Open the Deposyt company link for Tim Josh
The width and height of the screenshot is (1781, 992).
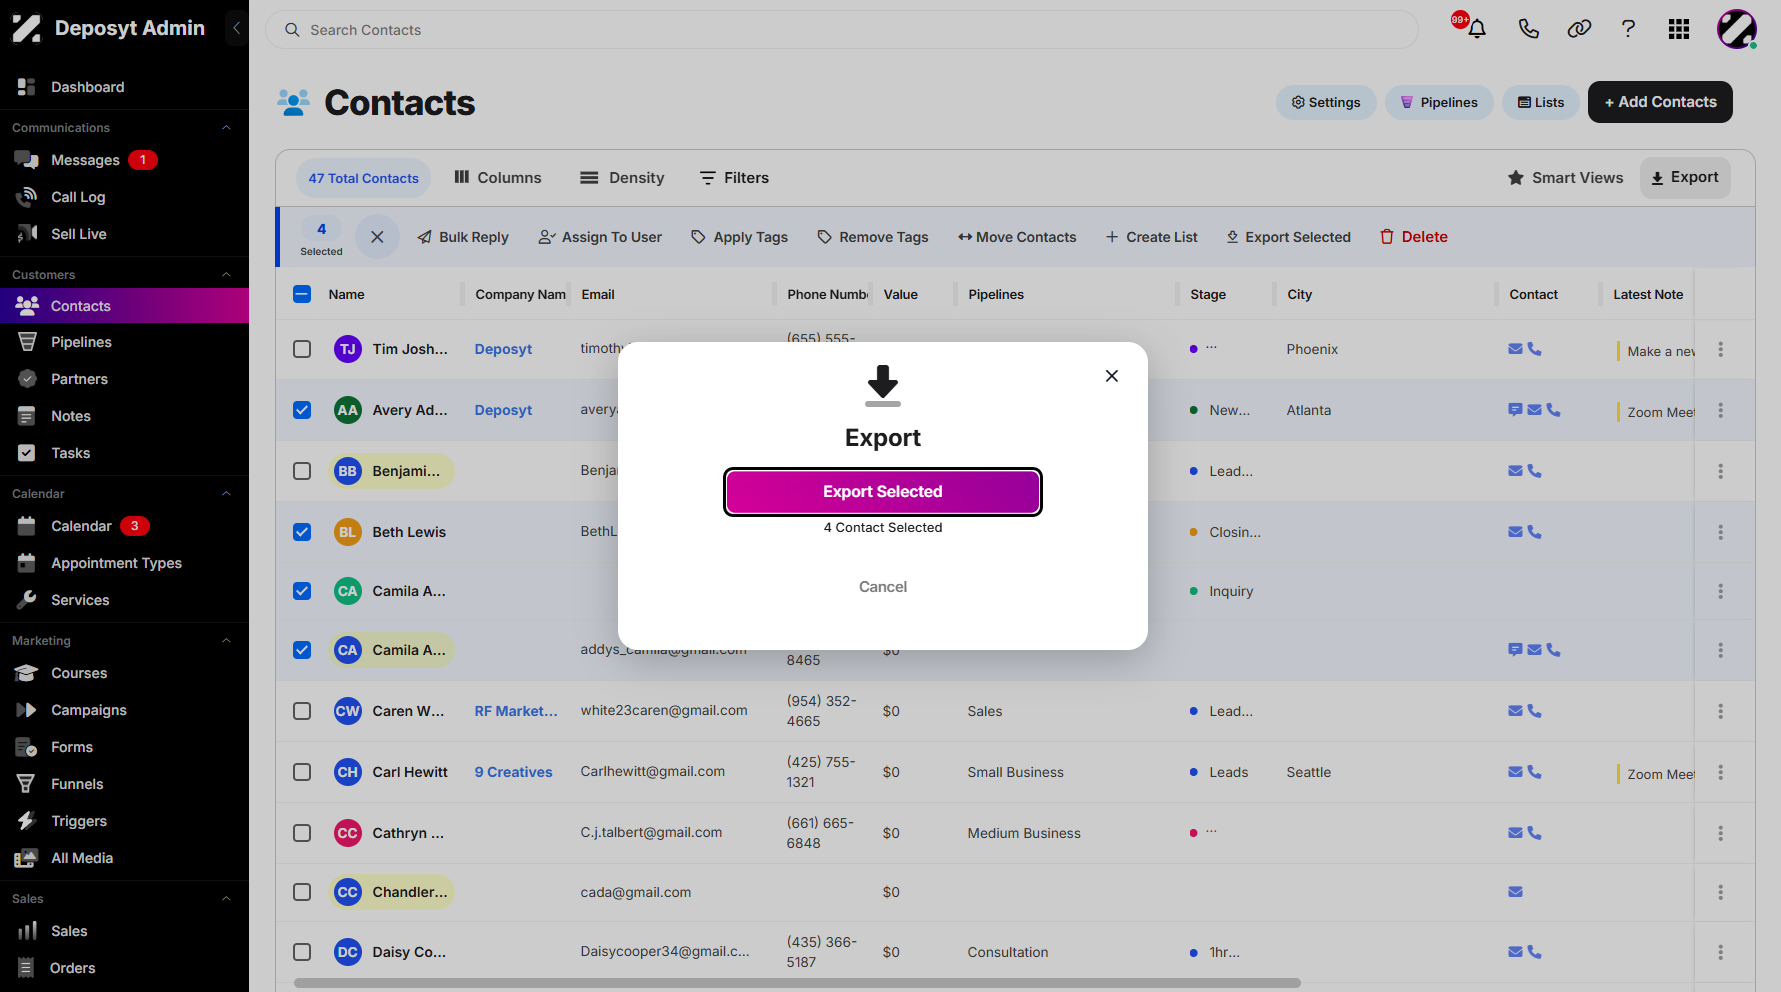coord(503,349)
